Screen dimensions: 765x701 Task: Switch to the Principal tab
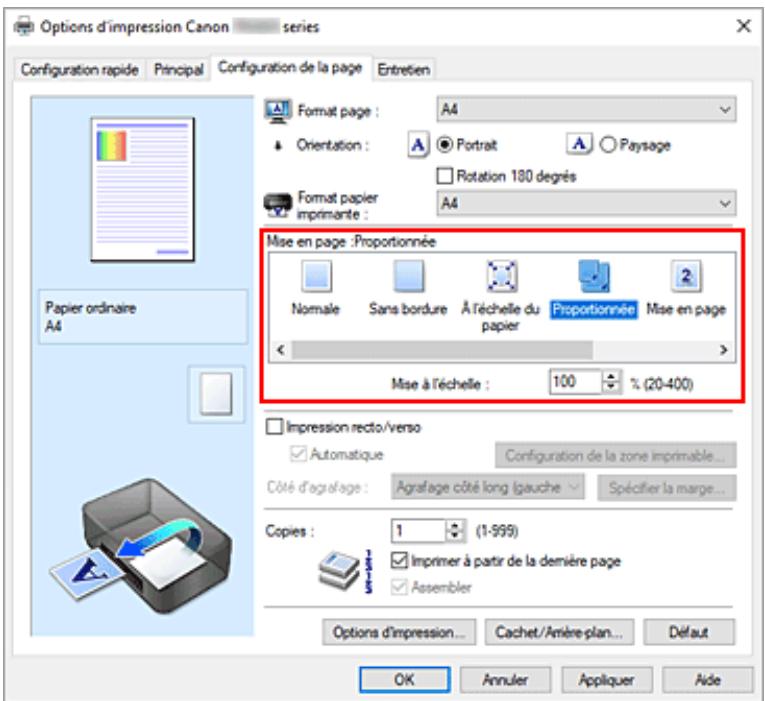click(179, 70)
